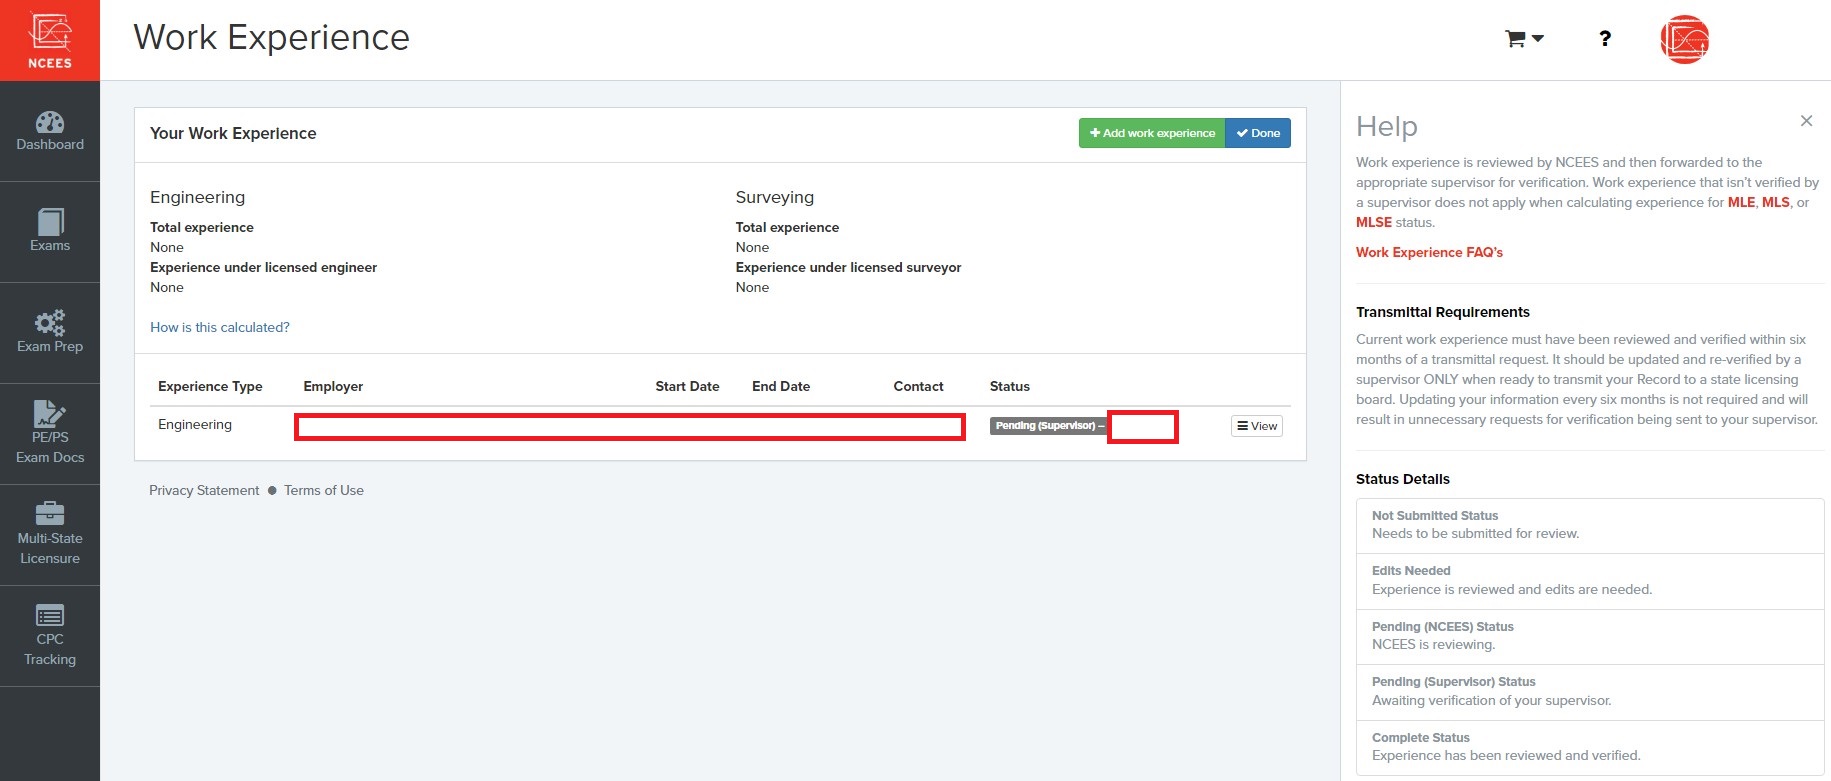
Task: Click the Contact column header
Action: pyautogui.click(x=918, y=386)
